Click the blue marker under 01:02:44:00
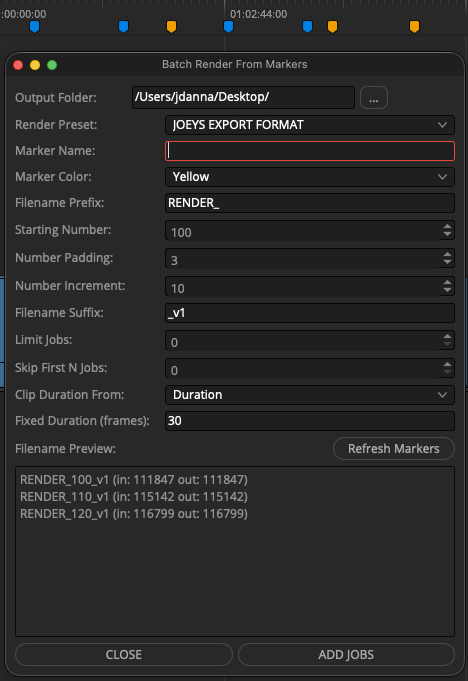Viewport: 468px width, 681px height. (x=228, y=26)
